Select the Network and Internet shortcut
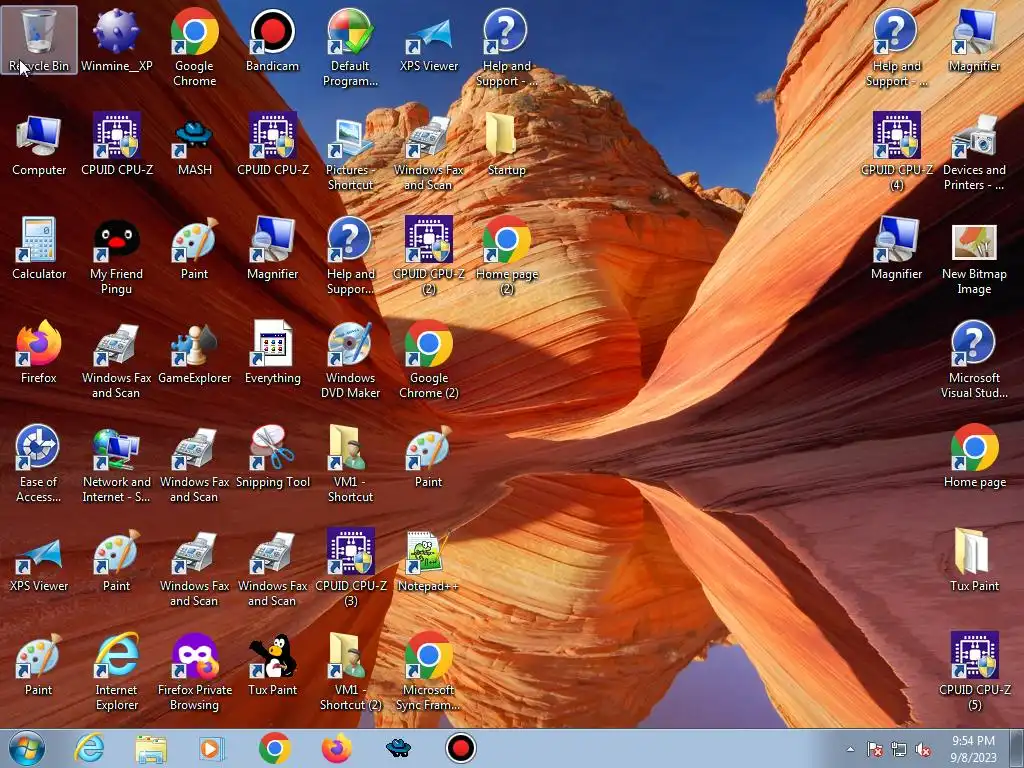This screenshot has width=1024, height=768. tap(116, 464)
